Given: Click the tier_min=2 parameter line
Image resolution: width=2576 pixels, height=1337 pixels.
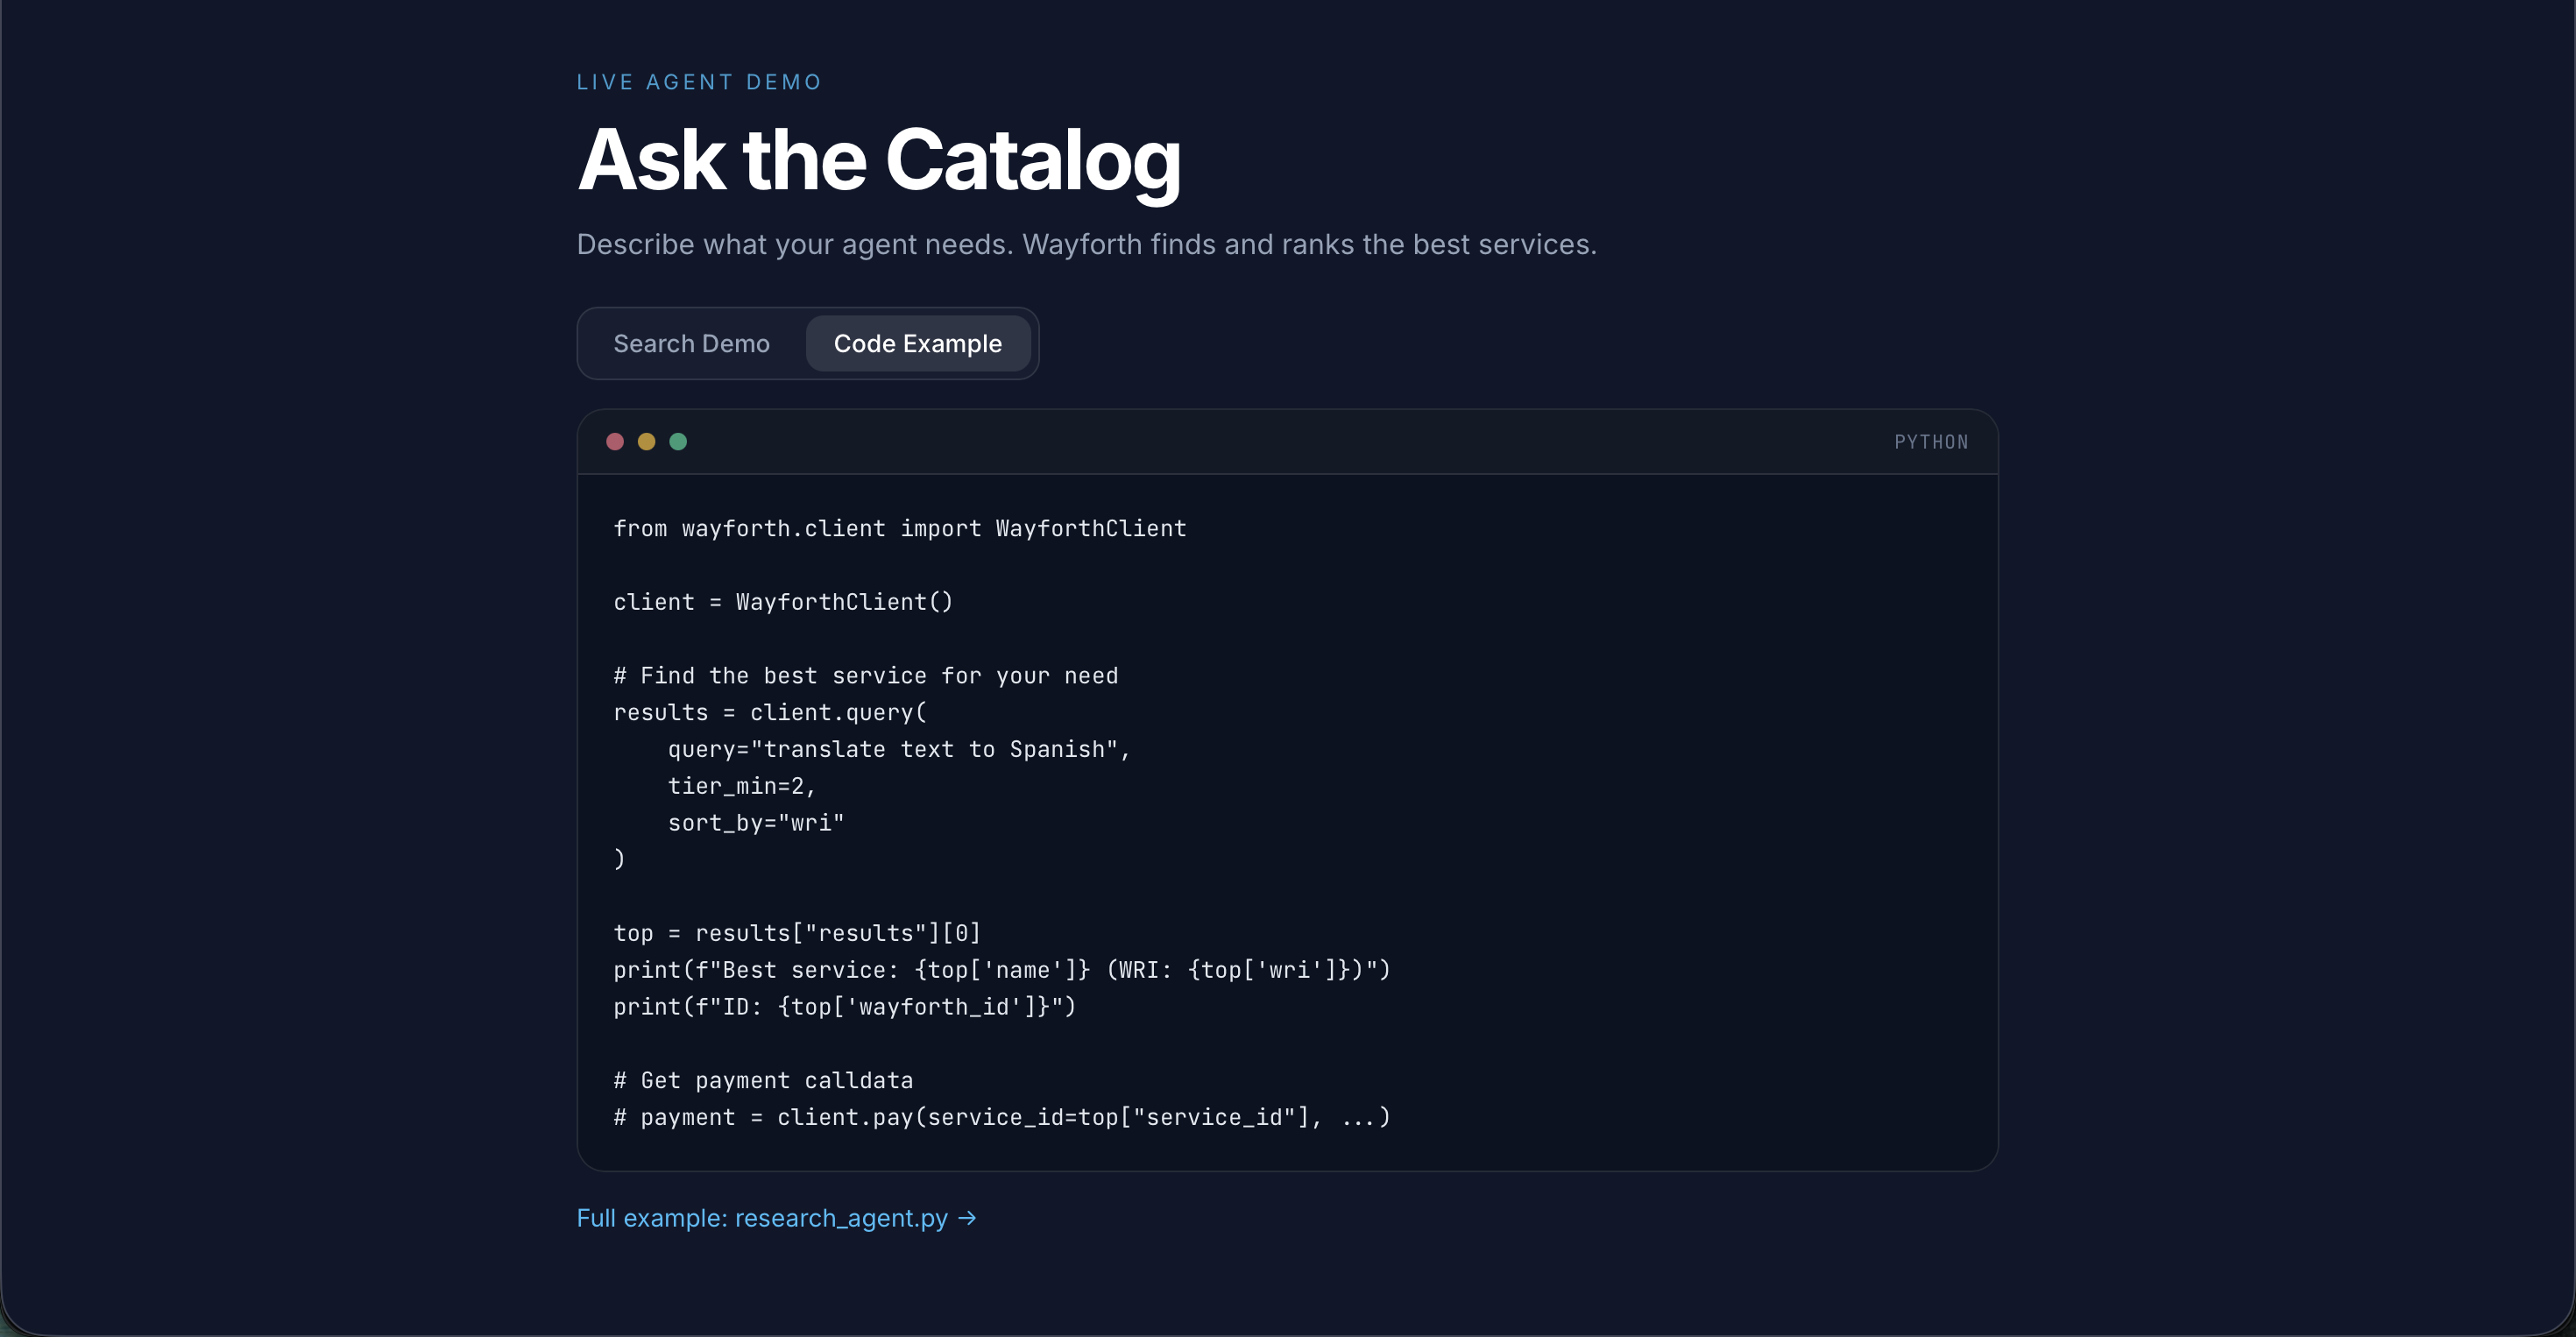Looking at the screenshot, I should pos(741,786).
